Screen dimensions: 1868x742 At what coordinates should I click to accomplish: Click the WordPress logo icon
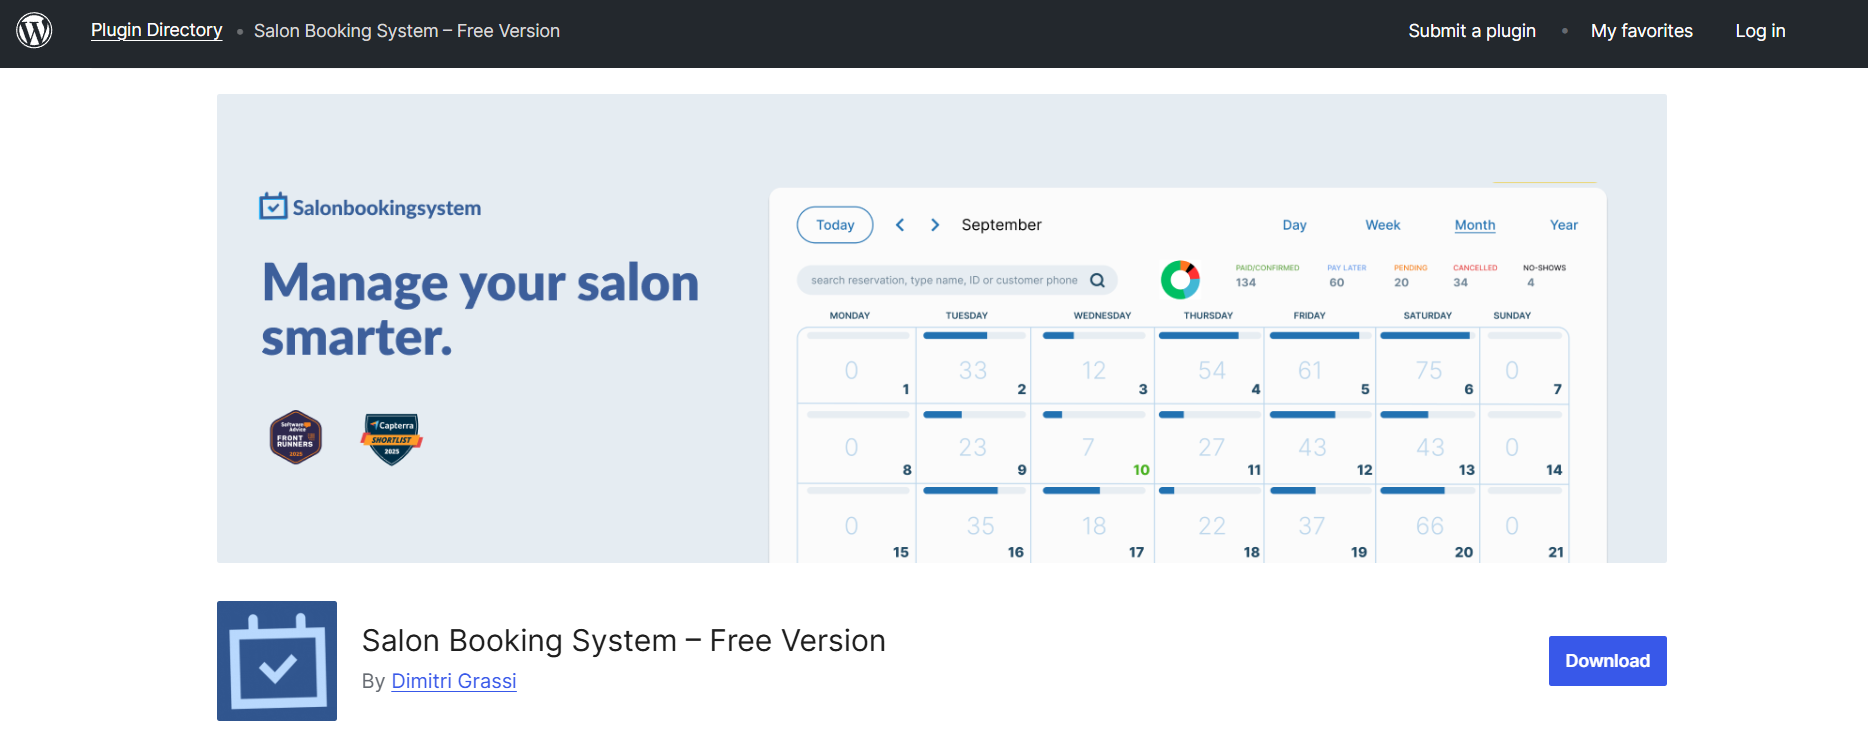tap(34, 31)
